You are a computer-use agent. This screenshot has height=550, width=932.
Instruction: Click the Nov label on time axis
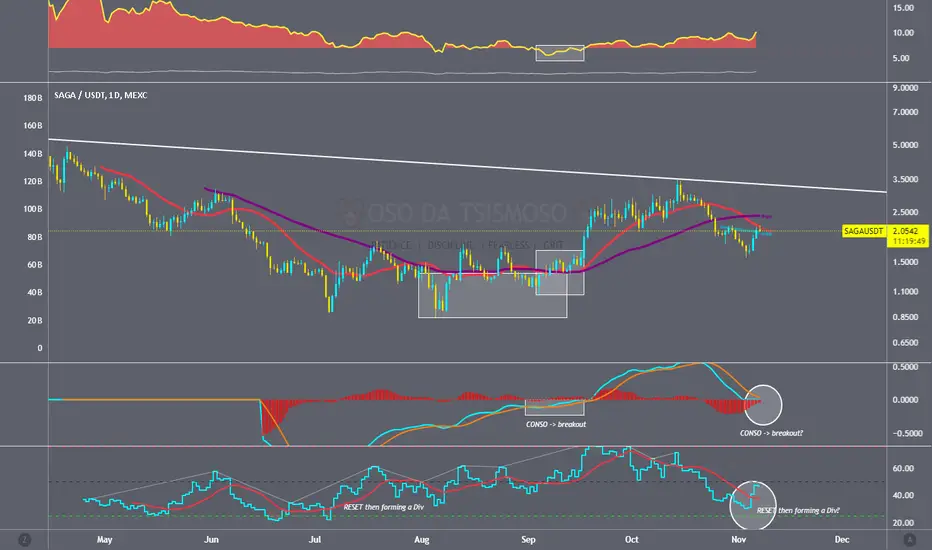(x=738, y=540)
